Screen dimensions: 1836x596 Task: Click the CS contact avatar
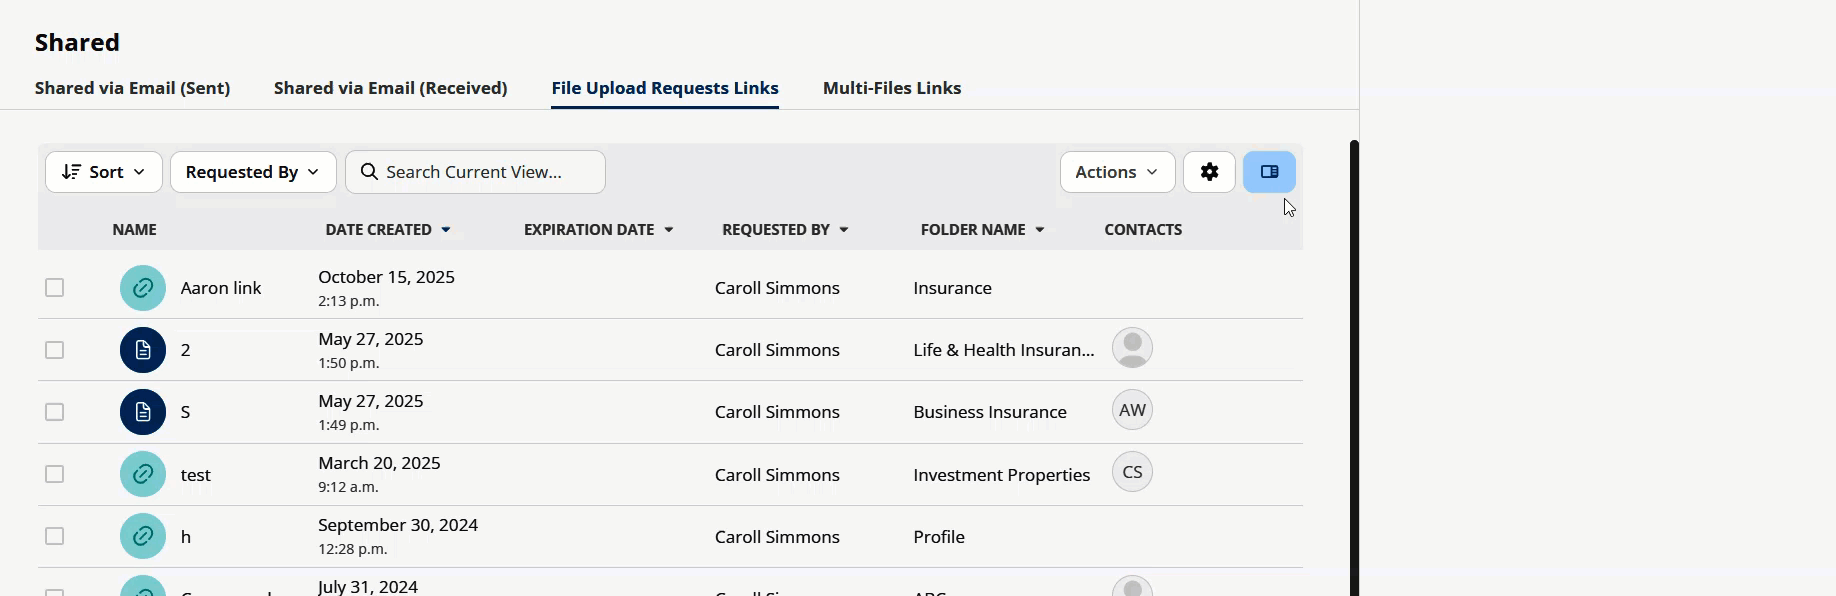pyautogui.click(x=1132, y=472)
